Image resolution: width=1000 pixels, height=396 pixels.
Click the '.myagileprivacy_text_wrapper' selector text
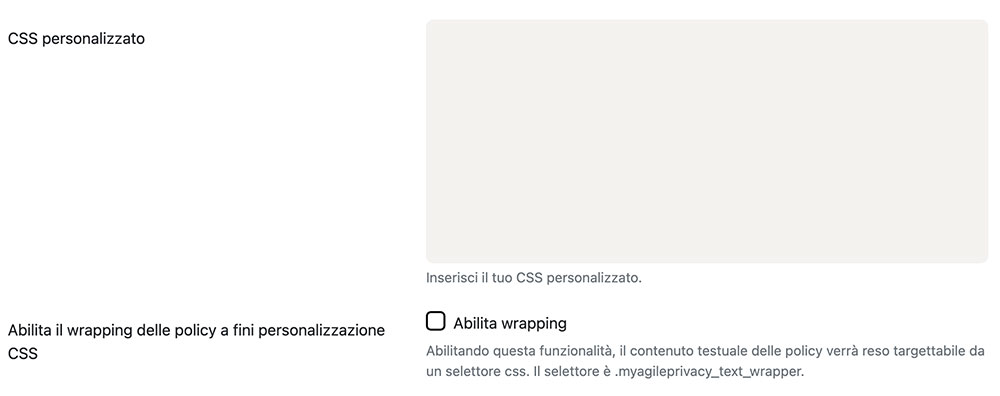(x=709, y=371)
